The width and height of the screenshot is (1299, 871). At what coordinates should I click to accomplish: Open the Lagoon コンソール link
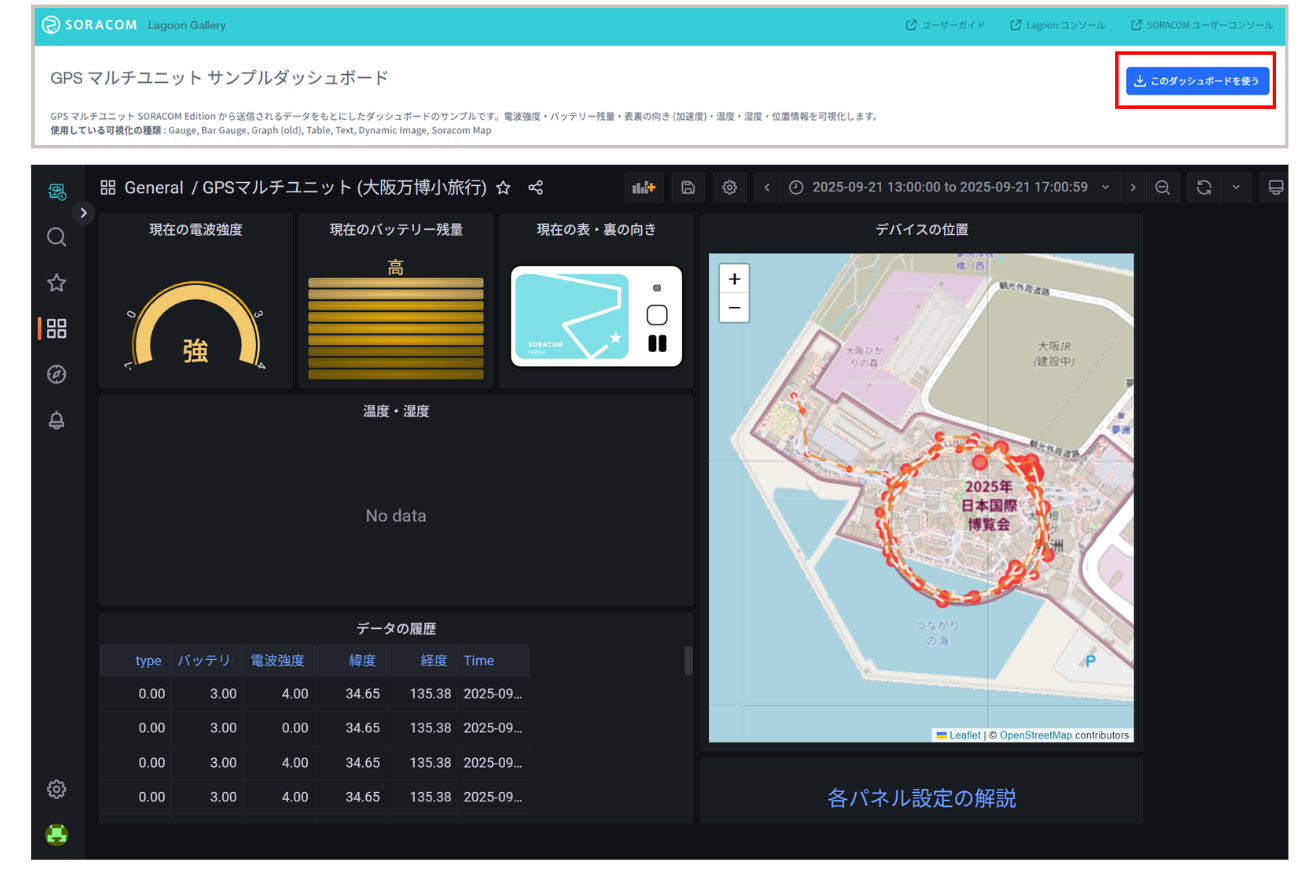pyautogui.click(x=1058, y=25)
